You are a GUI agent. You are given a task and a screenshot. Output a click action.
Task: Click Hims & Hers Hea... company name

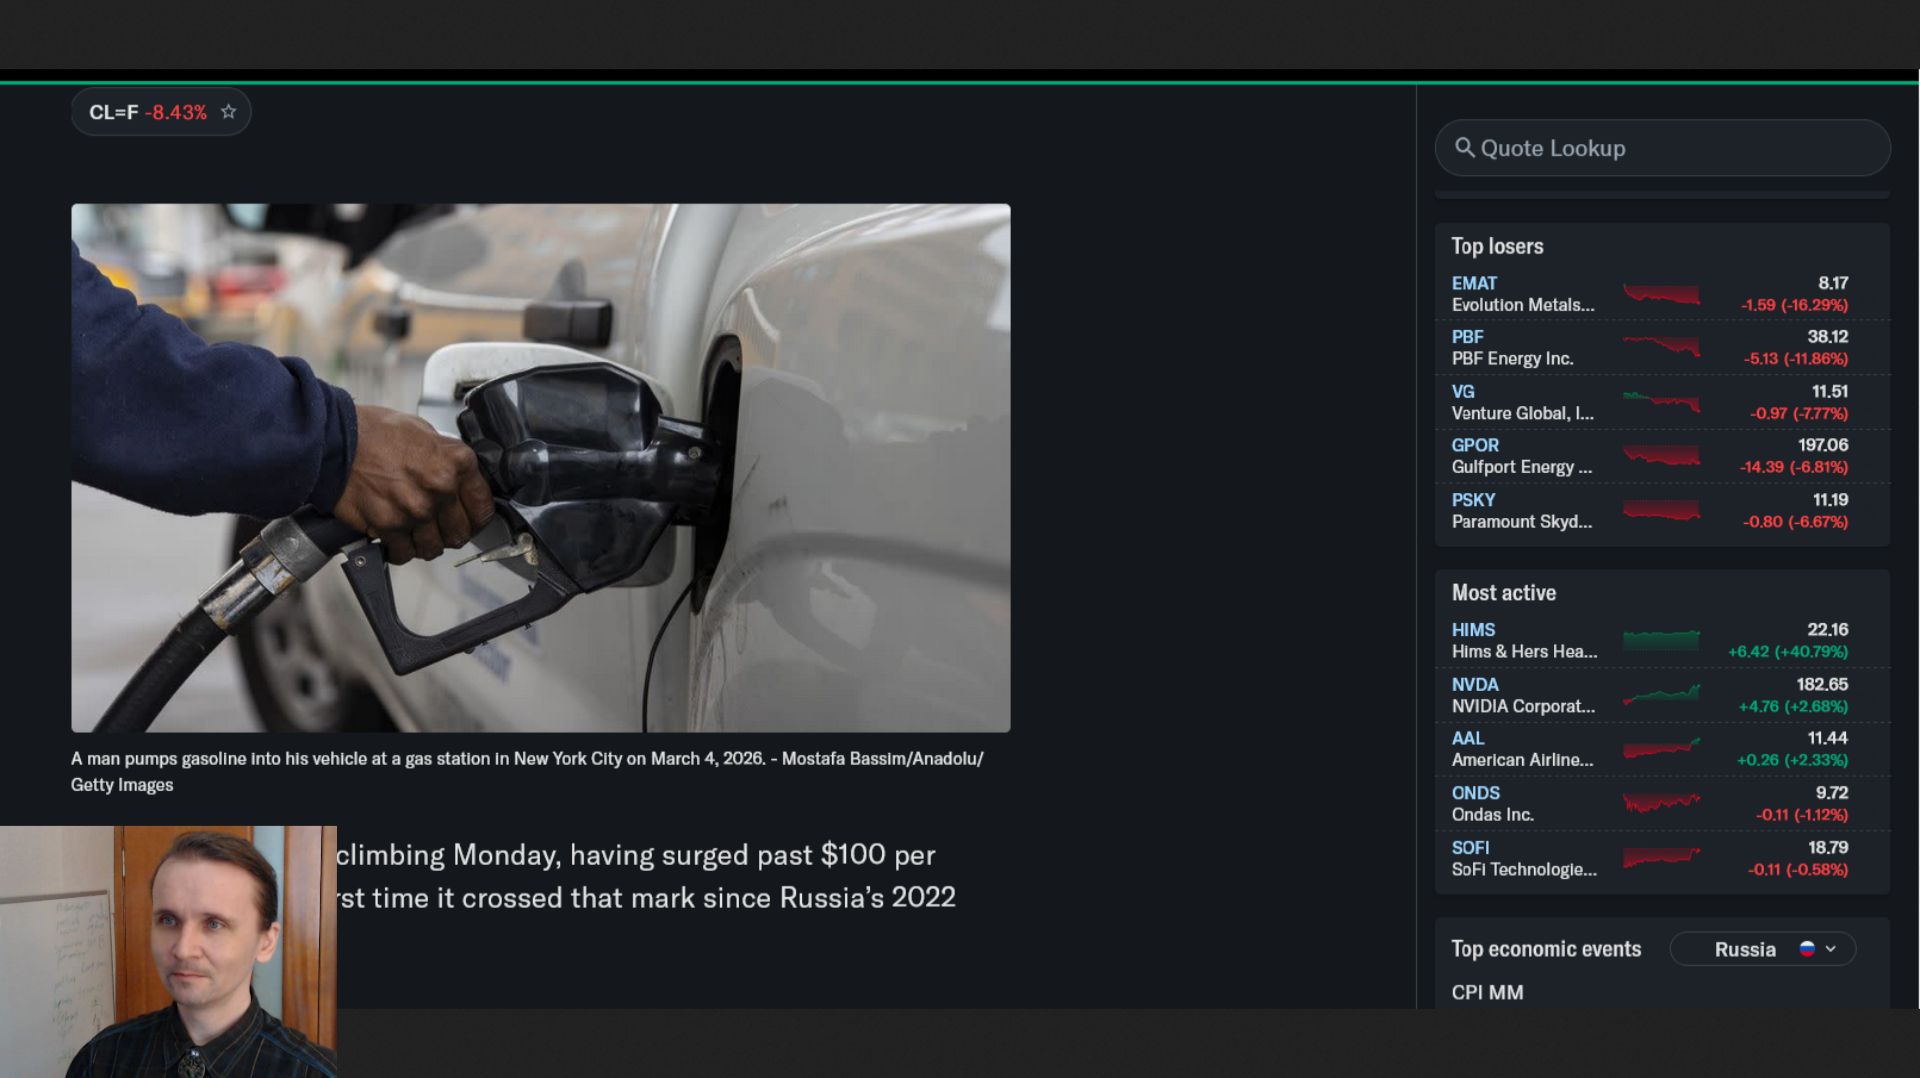[x=1525, y=652]
